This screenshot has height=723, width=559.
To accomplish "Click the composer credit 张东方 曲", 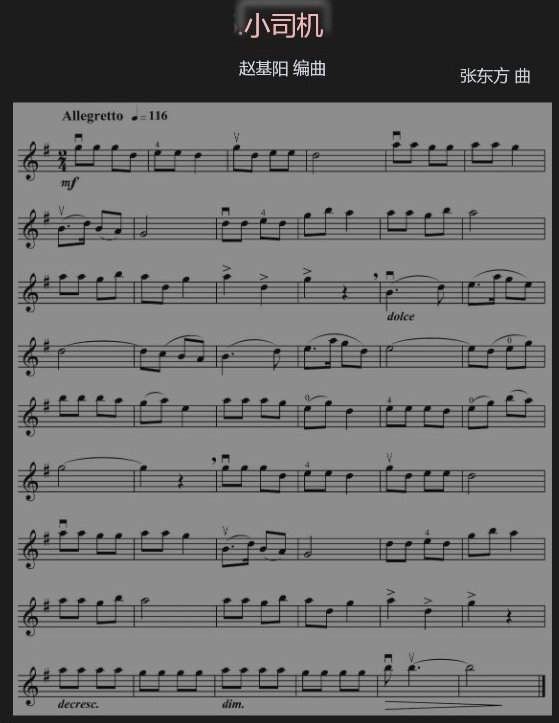I will pyautogui.click(x=495, y=76).
